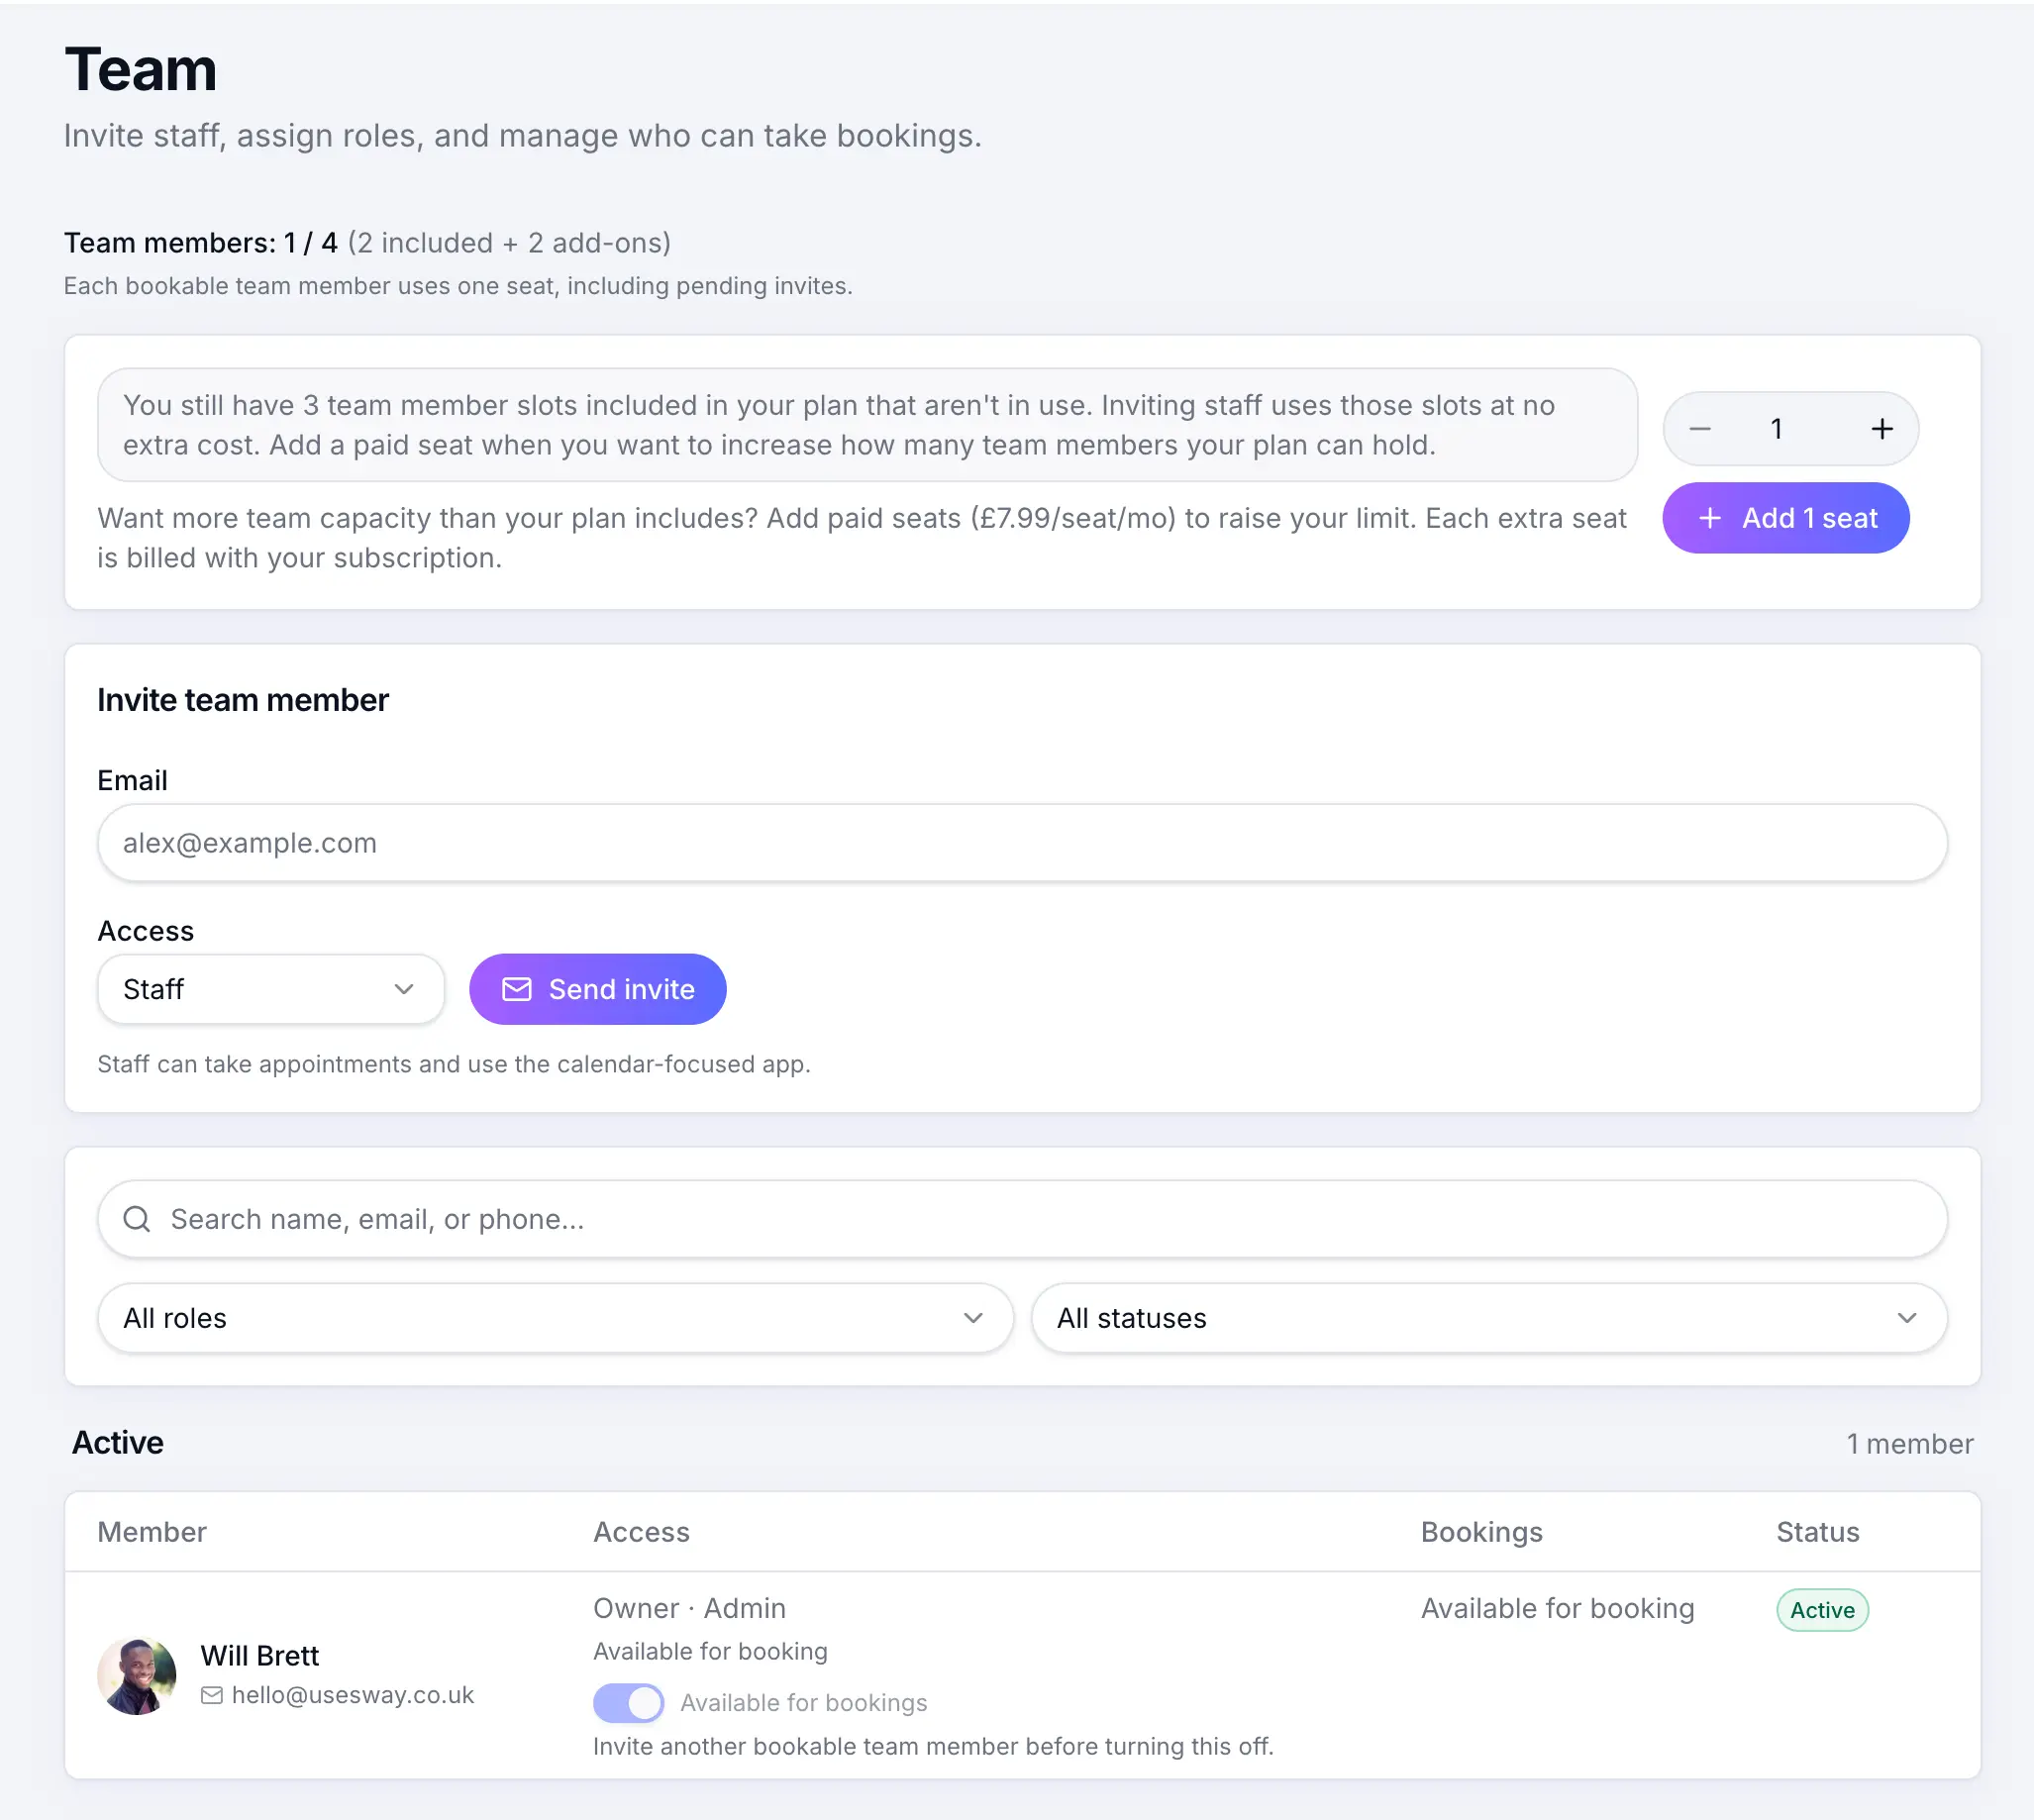
Task: Decrease seat count with minus icon
Action: point(1699,429)
